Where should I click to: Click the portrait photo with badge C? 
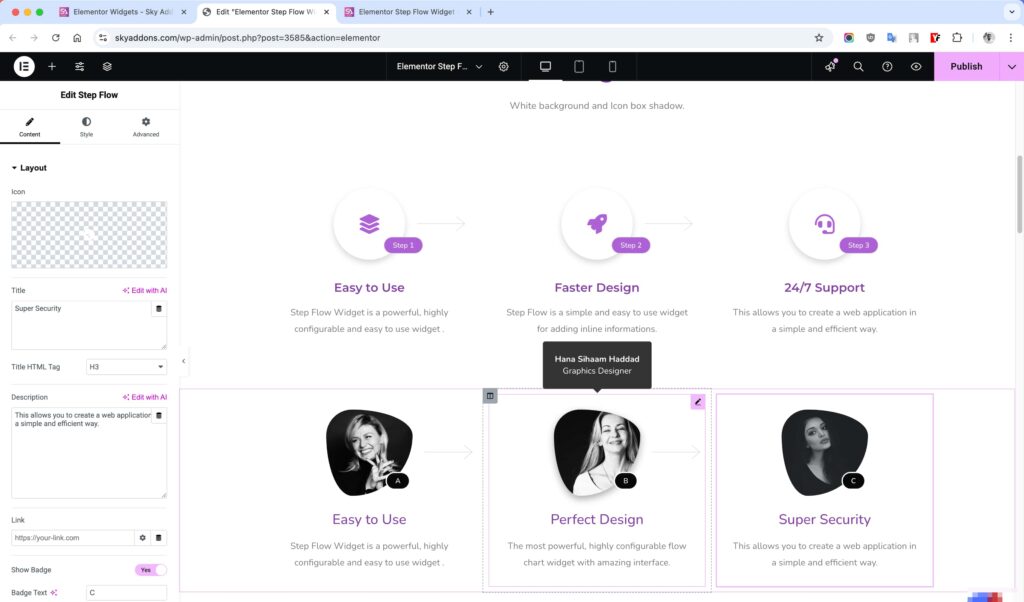824,452
